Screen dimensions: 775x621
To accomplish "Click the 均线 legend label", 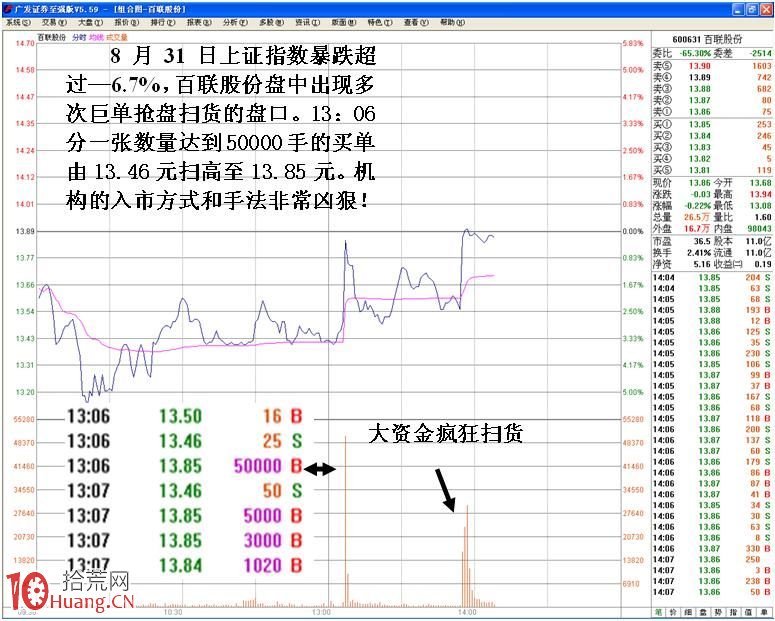I will (x=96, y=38).
